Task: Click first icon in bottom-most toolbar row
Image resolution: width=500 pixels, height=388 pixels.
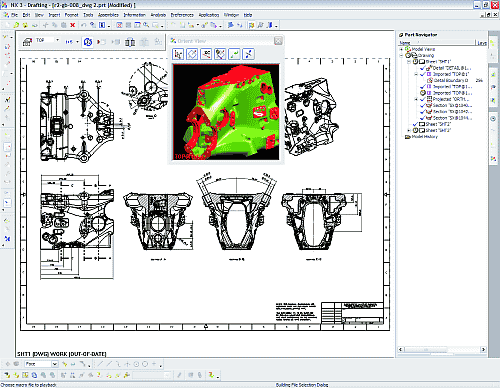Action: point(7,375)
